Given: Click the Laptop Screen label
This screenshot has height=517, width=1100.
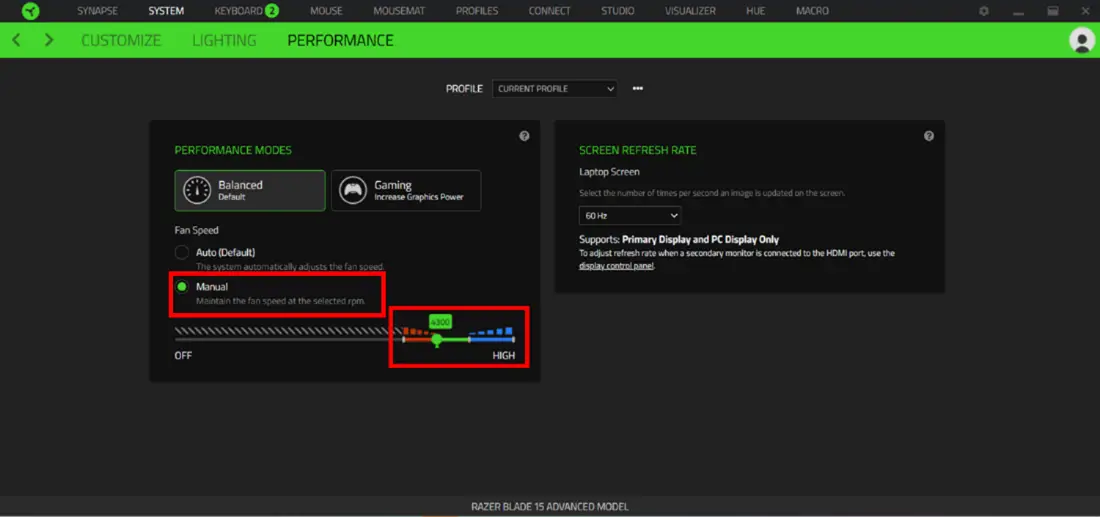Looking at the screenshot, I should pos(609,172).
